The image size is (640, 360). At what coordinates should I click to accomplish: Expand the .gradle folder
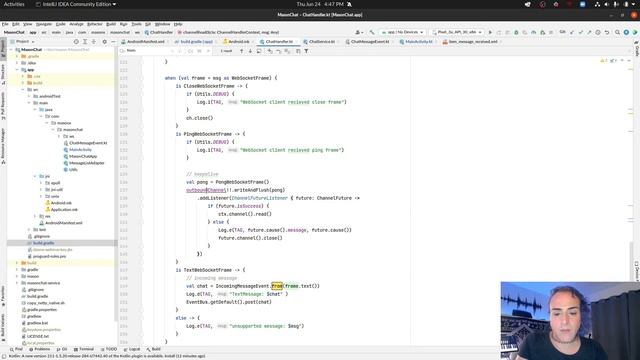tap(17, 56)
